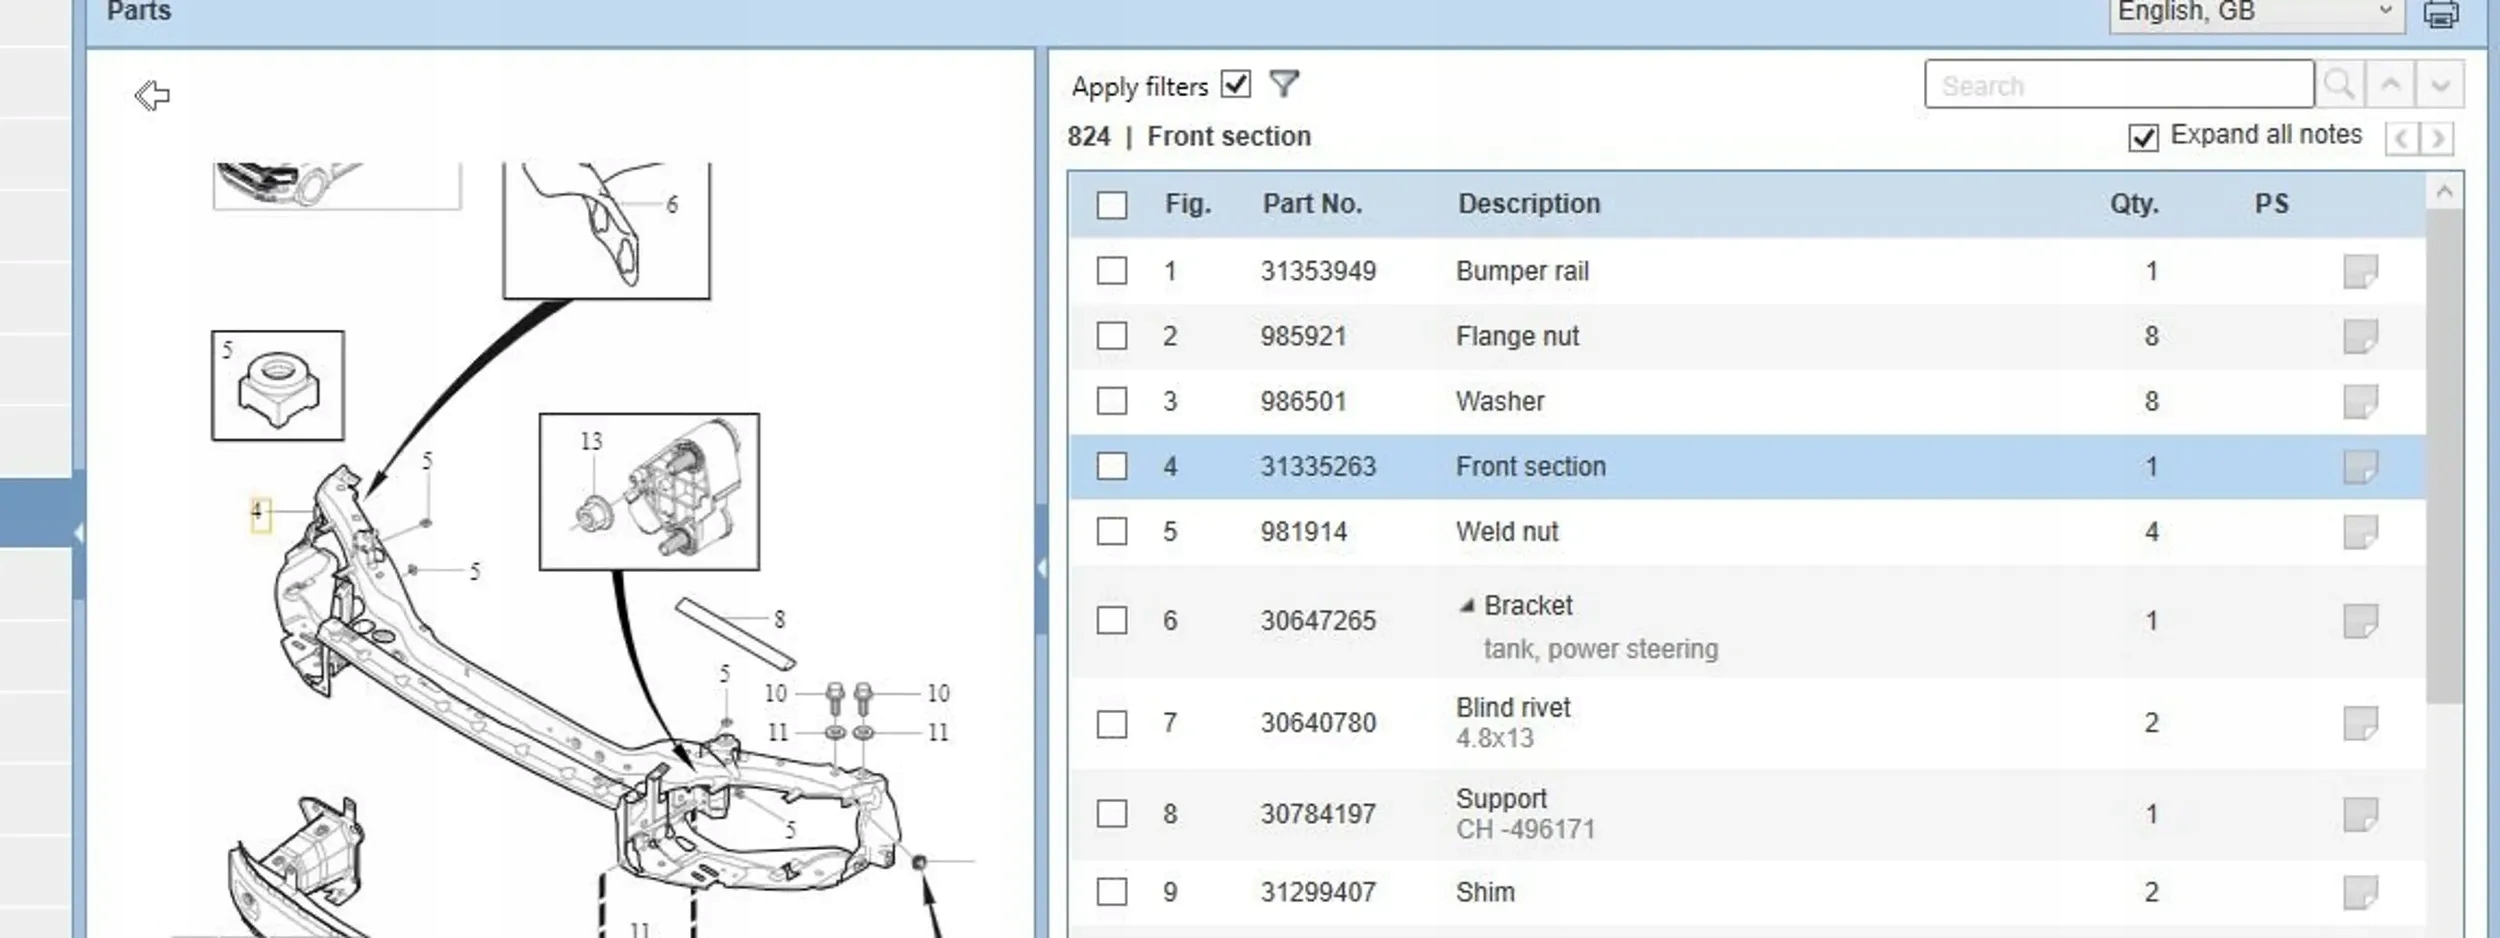
Task: Check the Support row checkbox
Action: [x=1112, y=814]
